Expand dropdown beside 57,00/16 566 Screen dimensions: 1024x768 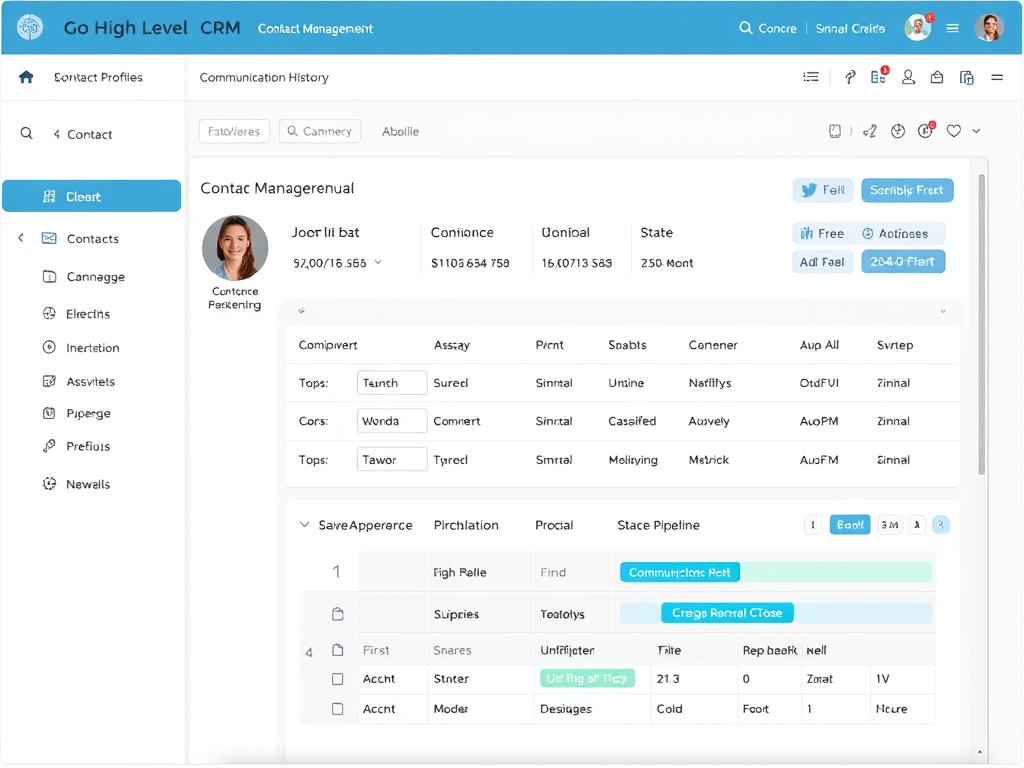pos(378,263)
